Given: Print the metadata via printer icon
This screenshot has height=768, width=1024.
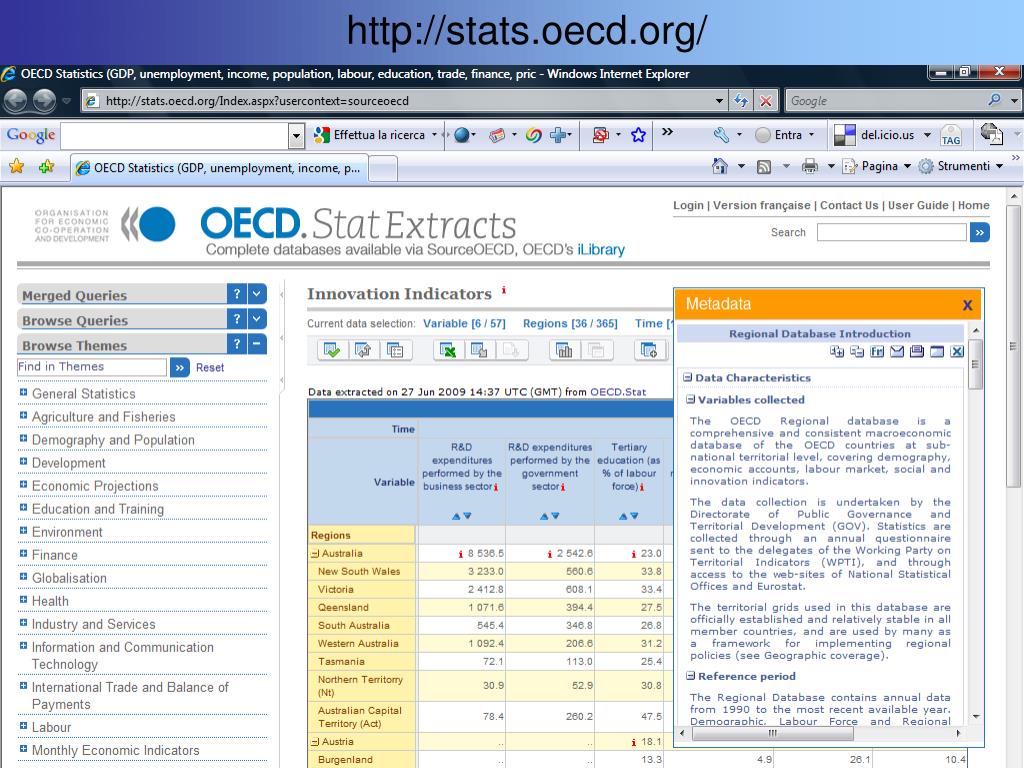Looking at the screenshot, I should 917,352.
